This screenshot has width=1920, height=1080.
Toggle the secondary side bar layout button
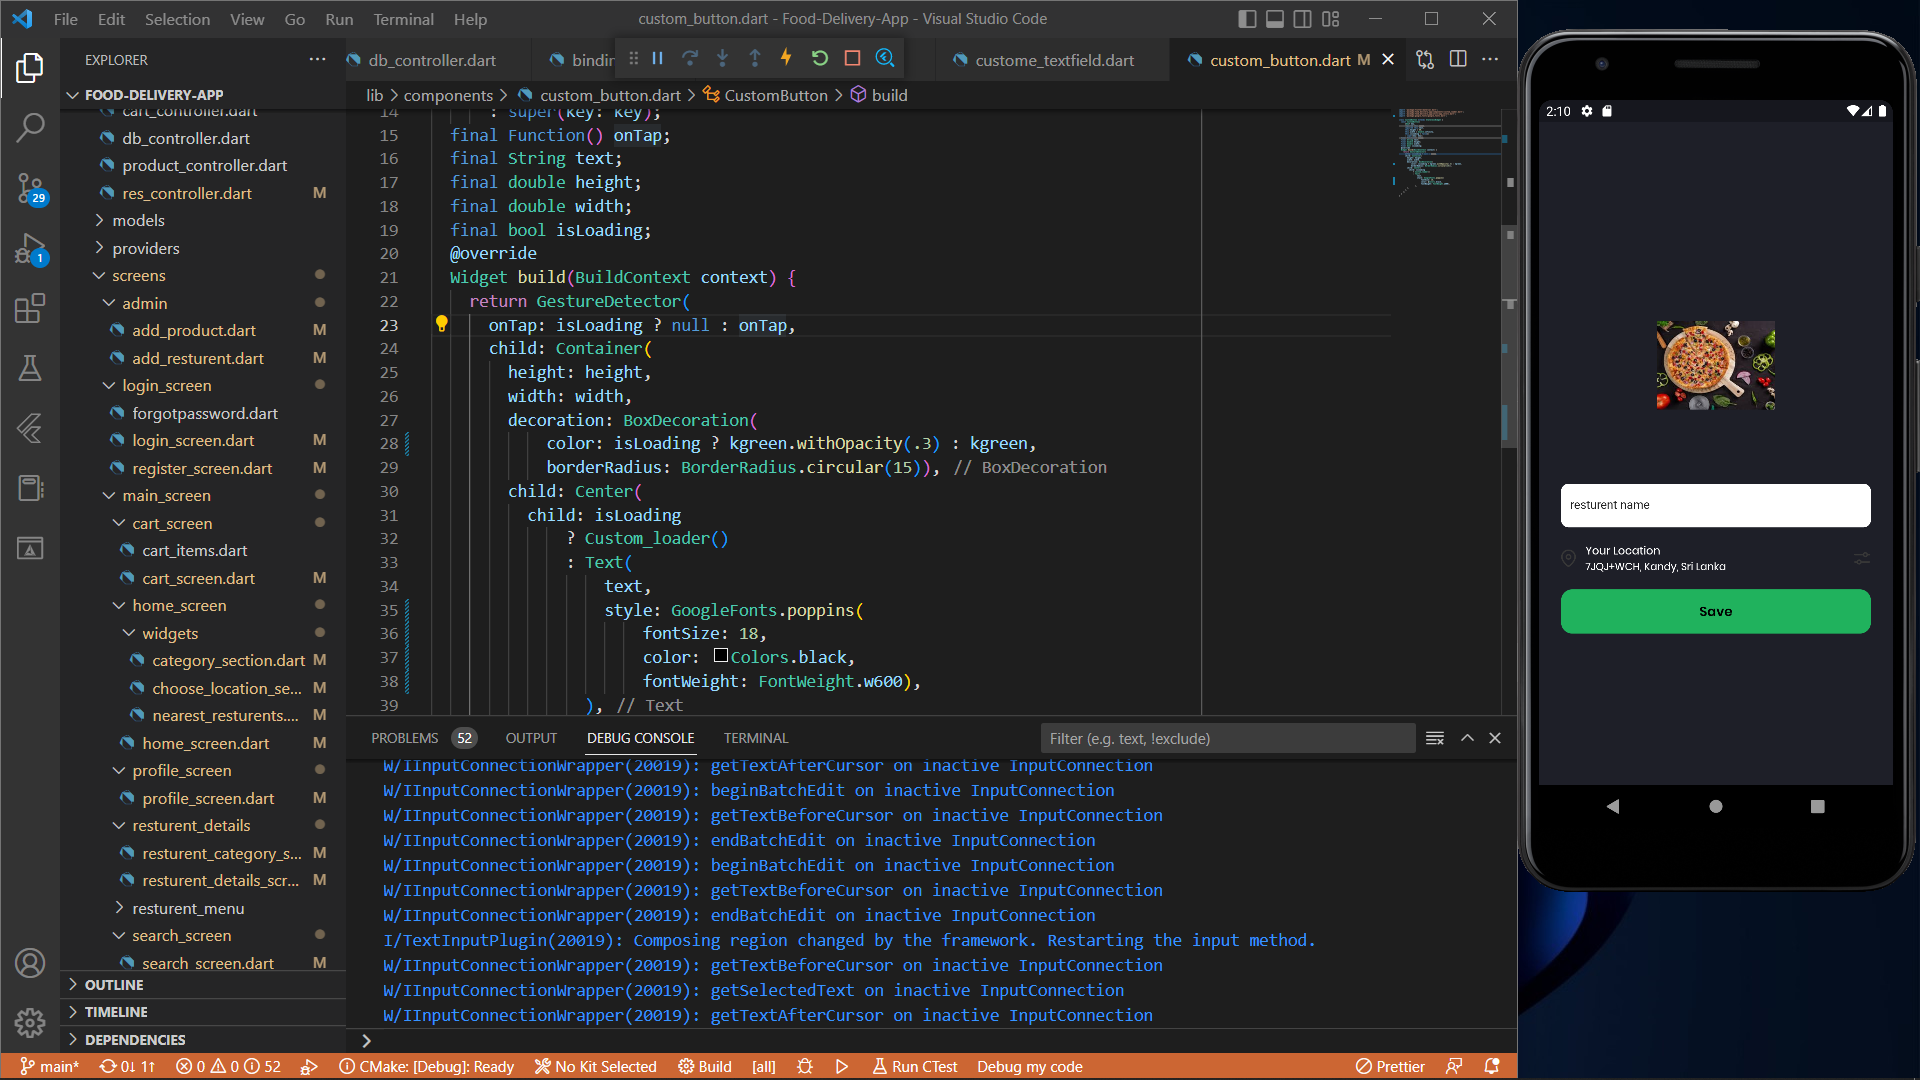pyautogui.click(x=1303, y=19)
